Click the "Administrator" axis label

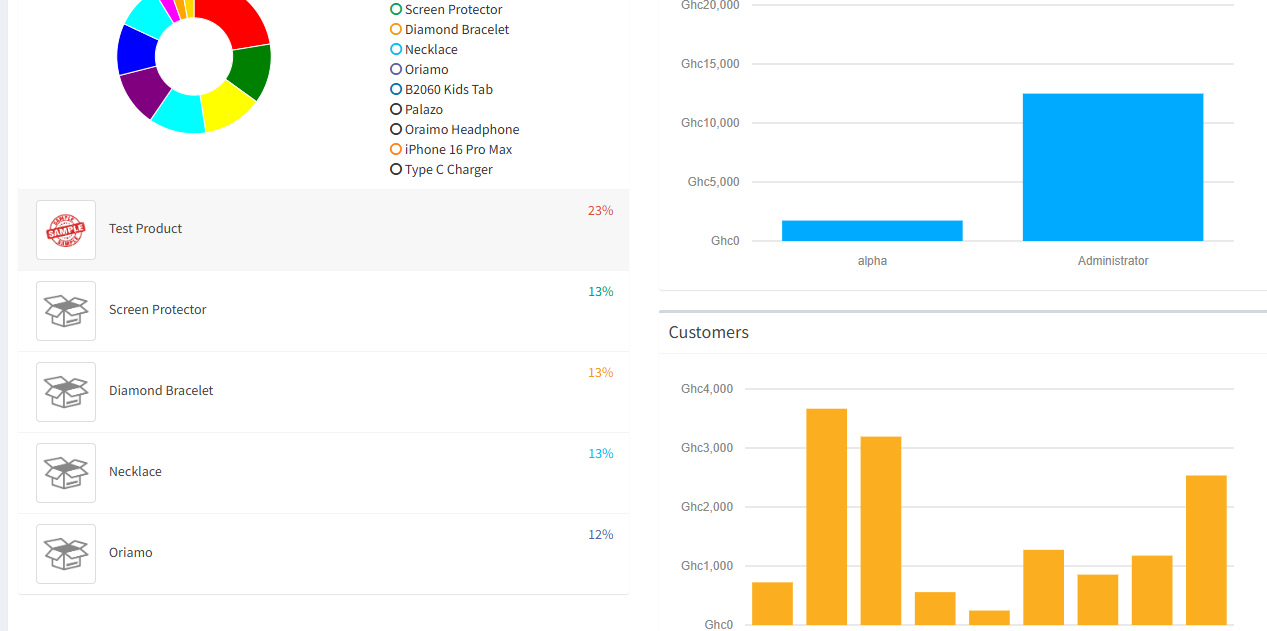click(x=1113, y=261)
